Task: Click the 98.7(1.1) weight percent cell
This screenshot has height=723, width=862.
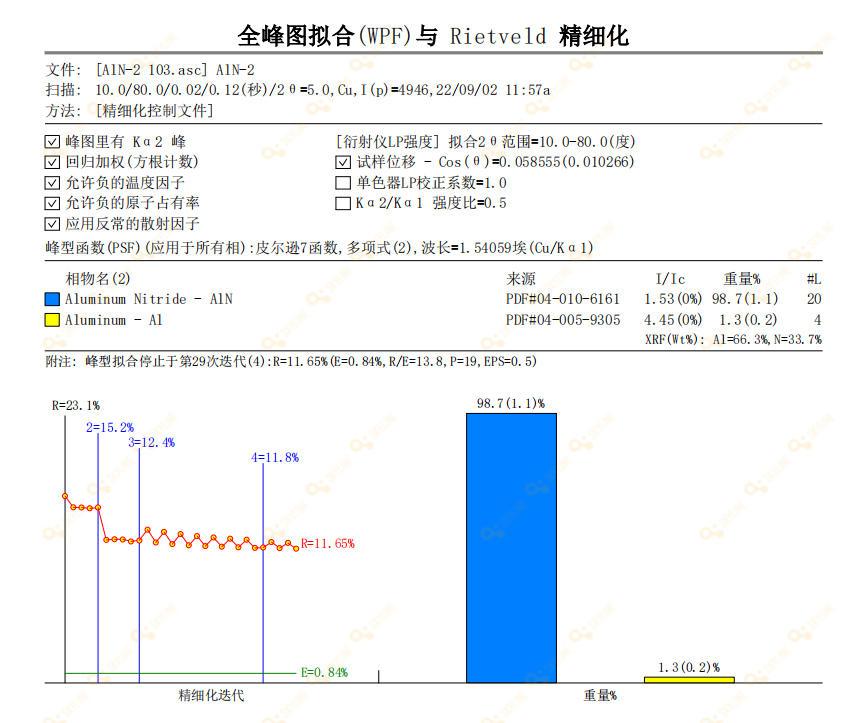Action: (x=745, y=299)
